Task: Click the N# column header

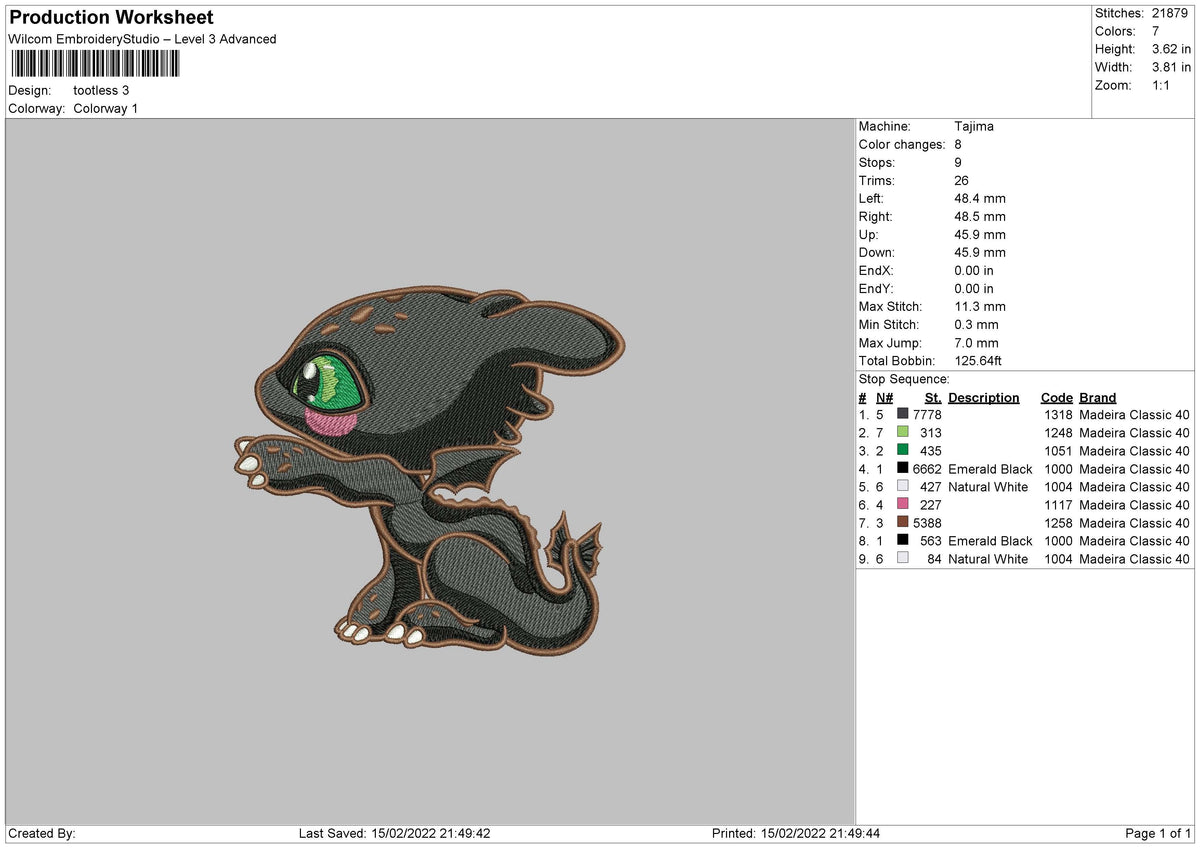Action: point(884,398)
